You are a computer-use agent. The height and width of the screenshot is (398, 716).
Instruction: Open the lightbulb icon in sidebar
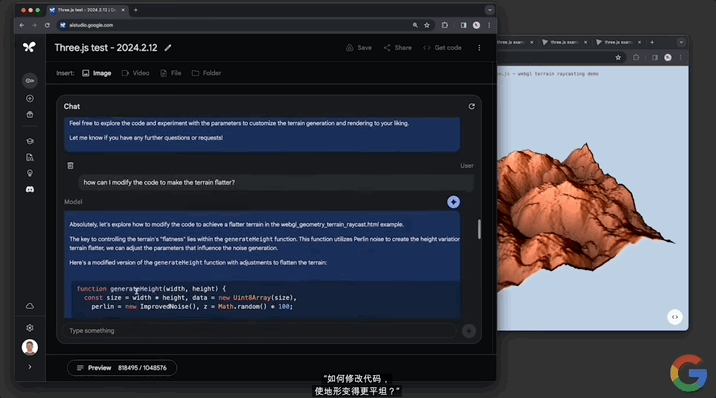coord(30,173)
